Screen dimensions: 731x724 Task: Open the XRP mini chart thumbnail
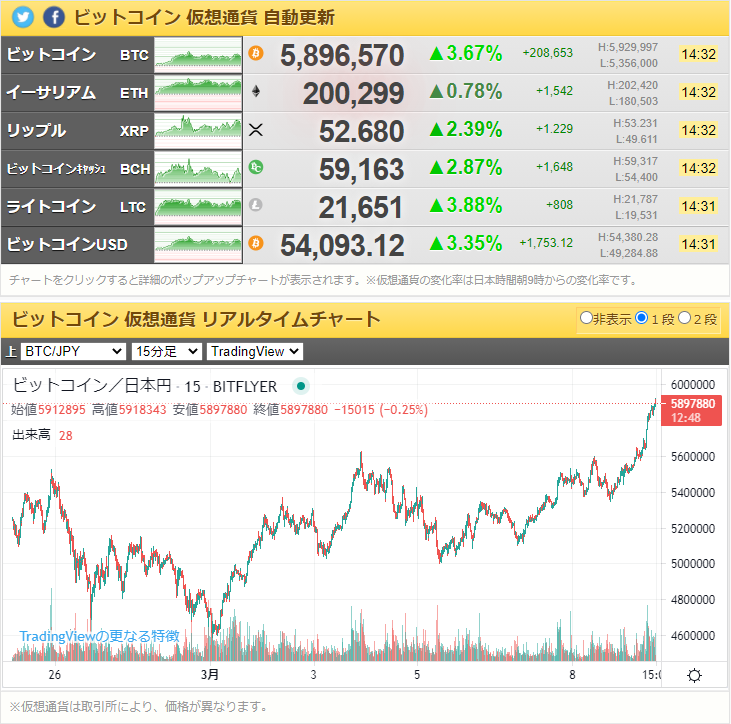point(198,131)
